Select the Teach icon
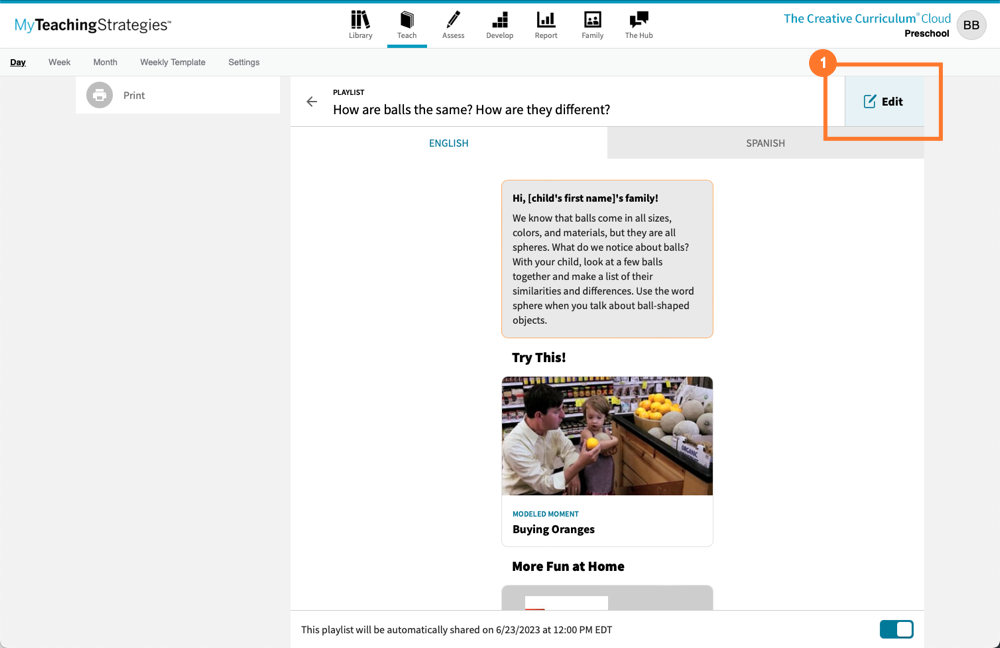Viewport: 1000px width, 648px height. (x=406, y=25)
